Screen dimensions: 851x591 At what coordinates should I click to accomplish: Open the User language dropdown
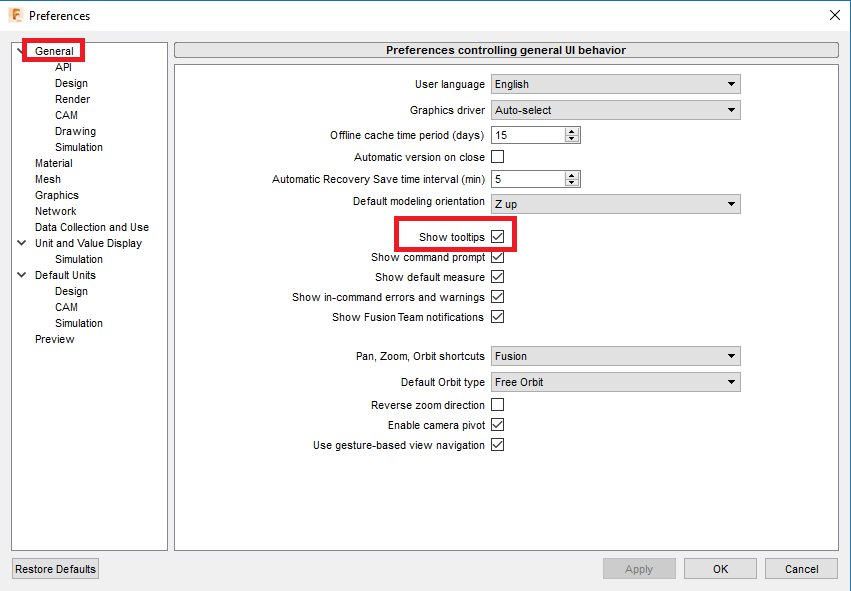point(615,83)
